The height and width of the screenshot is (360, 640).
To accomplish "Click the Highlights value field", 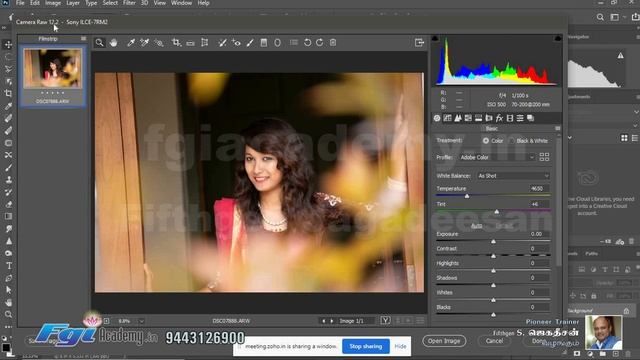I will coord(538,263).
